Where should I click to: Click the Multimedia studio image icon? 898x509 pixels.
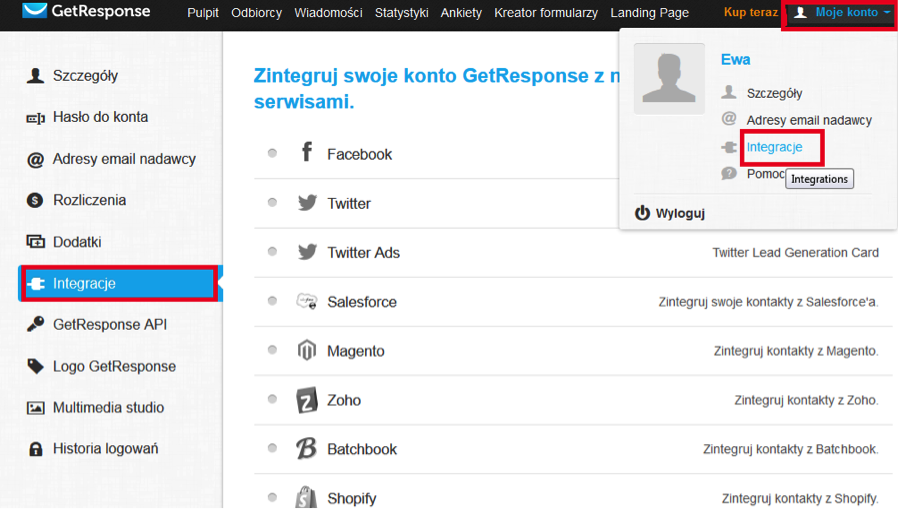pyautogui.click(x=36, y=408)
